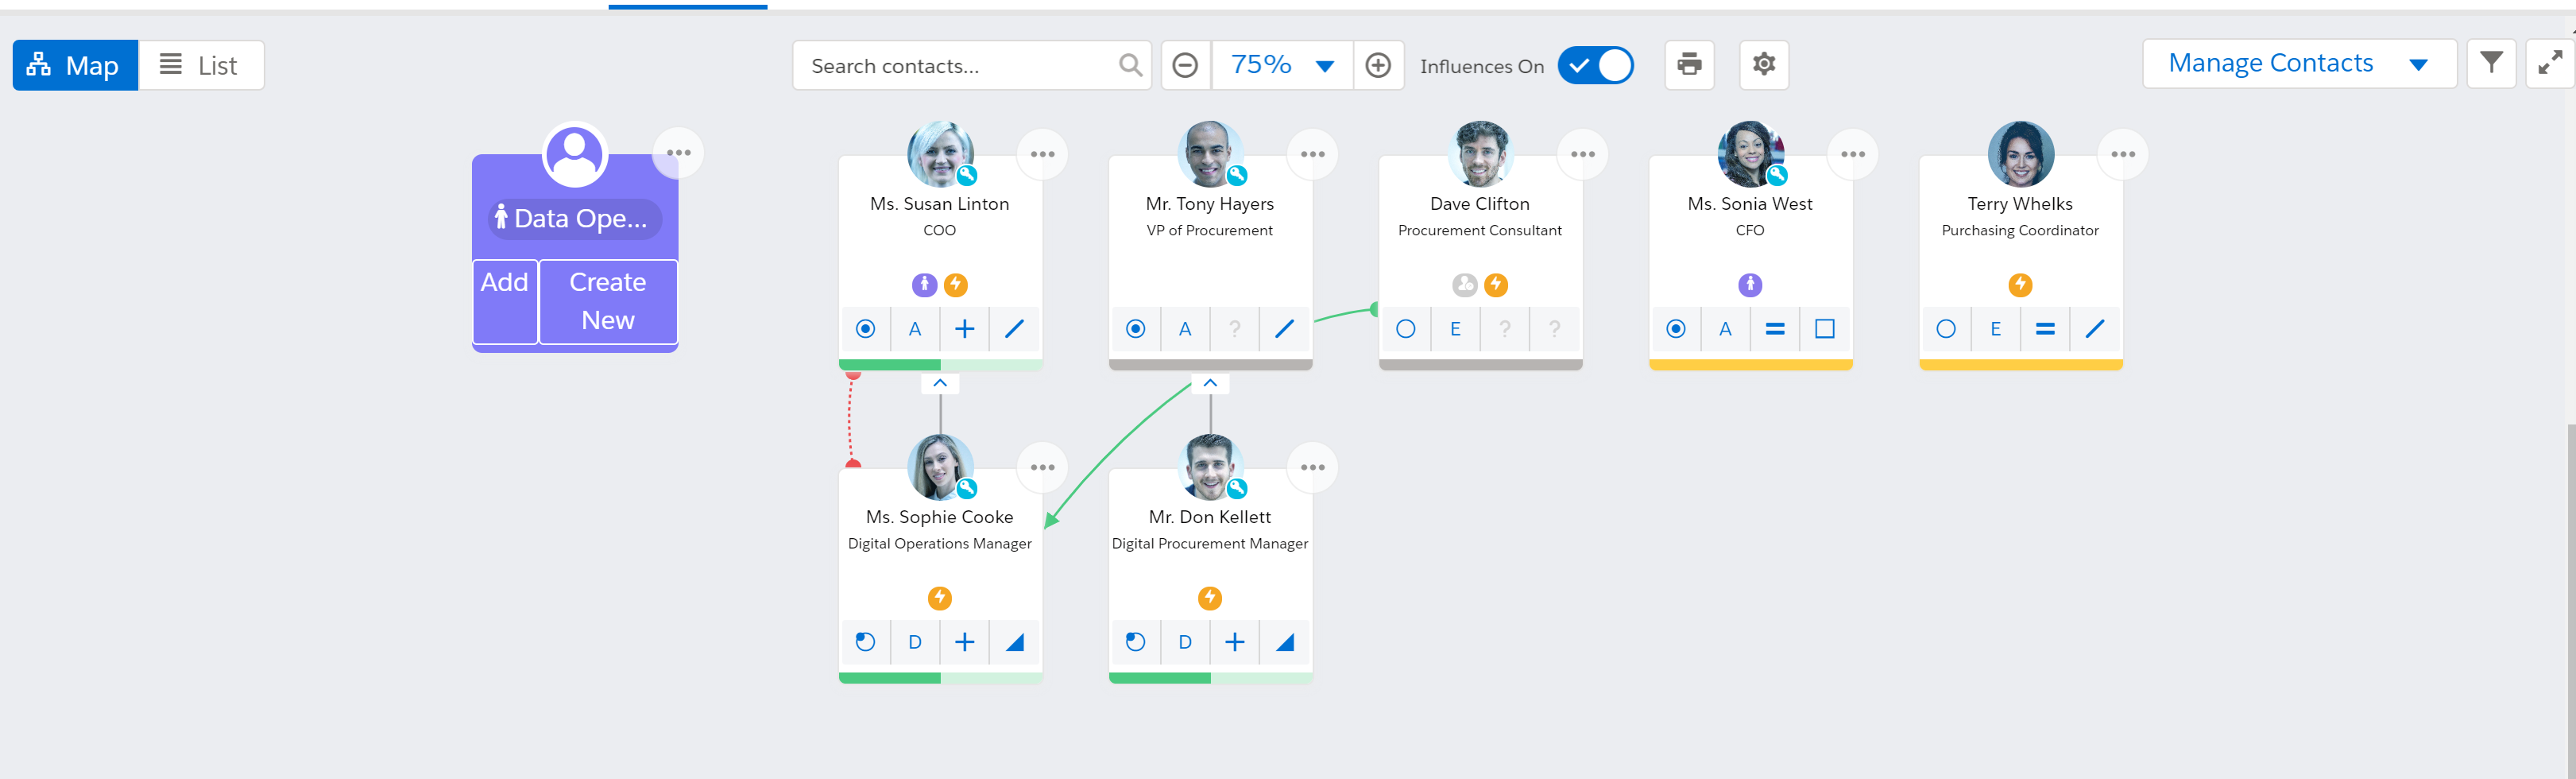Zoom in with the plus button
The image size is (2576, 779).
click(1378, 65)
